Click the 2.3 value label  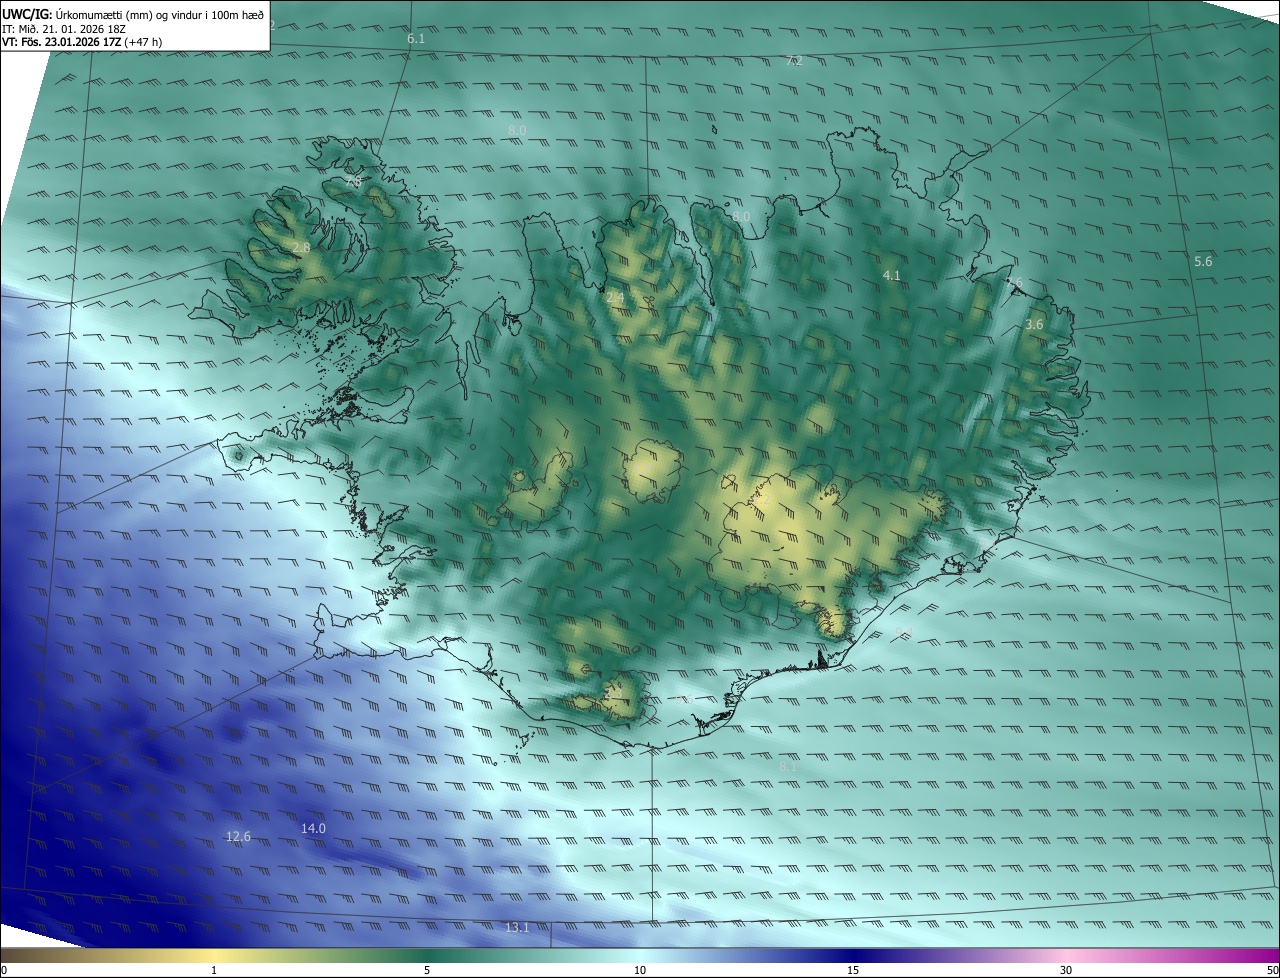coord(613,691)
